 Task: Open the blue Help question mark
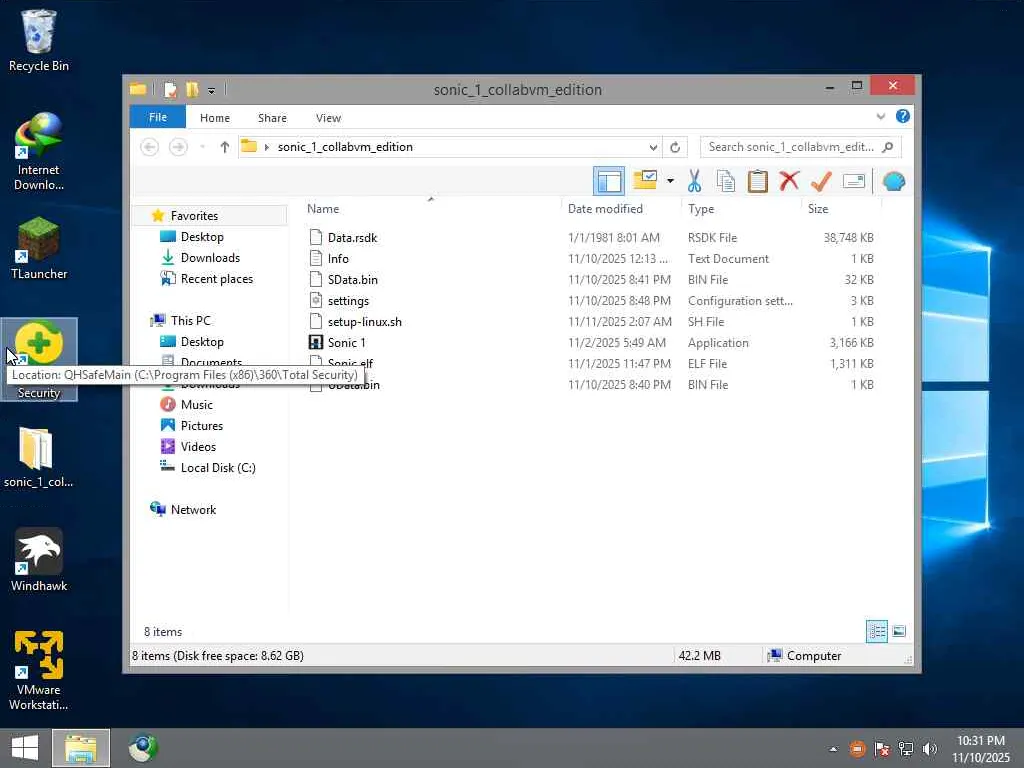pyautogui.click(x=903, y=116)
